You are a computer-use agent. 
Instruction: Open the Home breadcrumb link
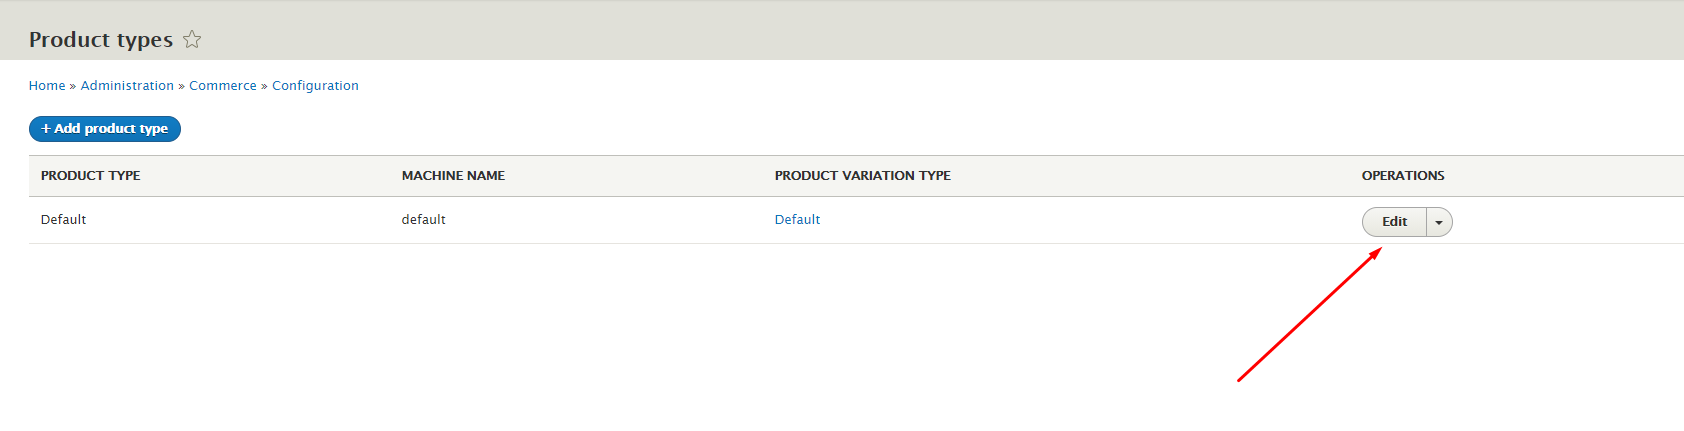tap(47, 86)
